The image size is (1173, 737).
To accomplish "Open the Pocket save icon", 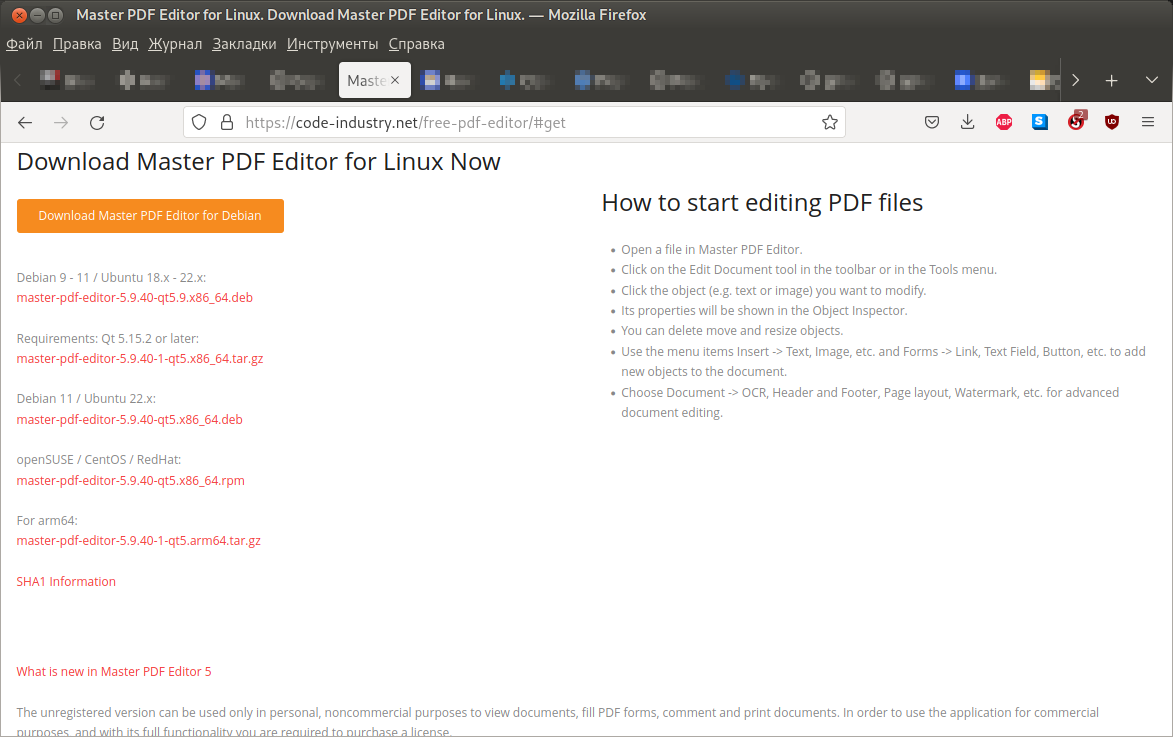I will [931, 122].
